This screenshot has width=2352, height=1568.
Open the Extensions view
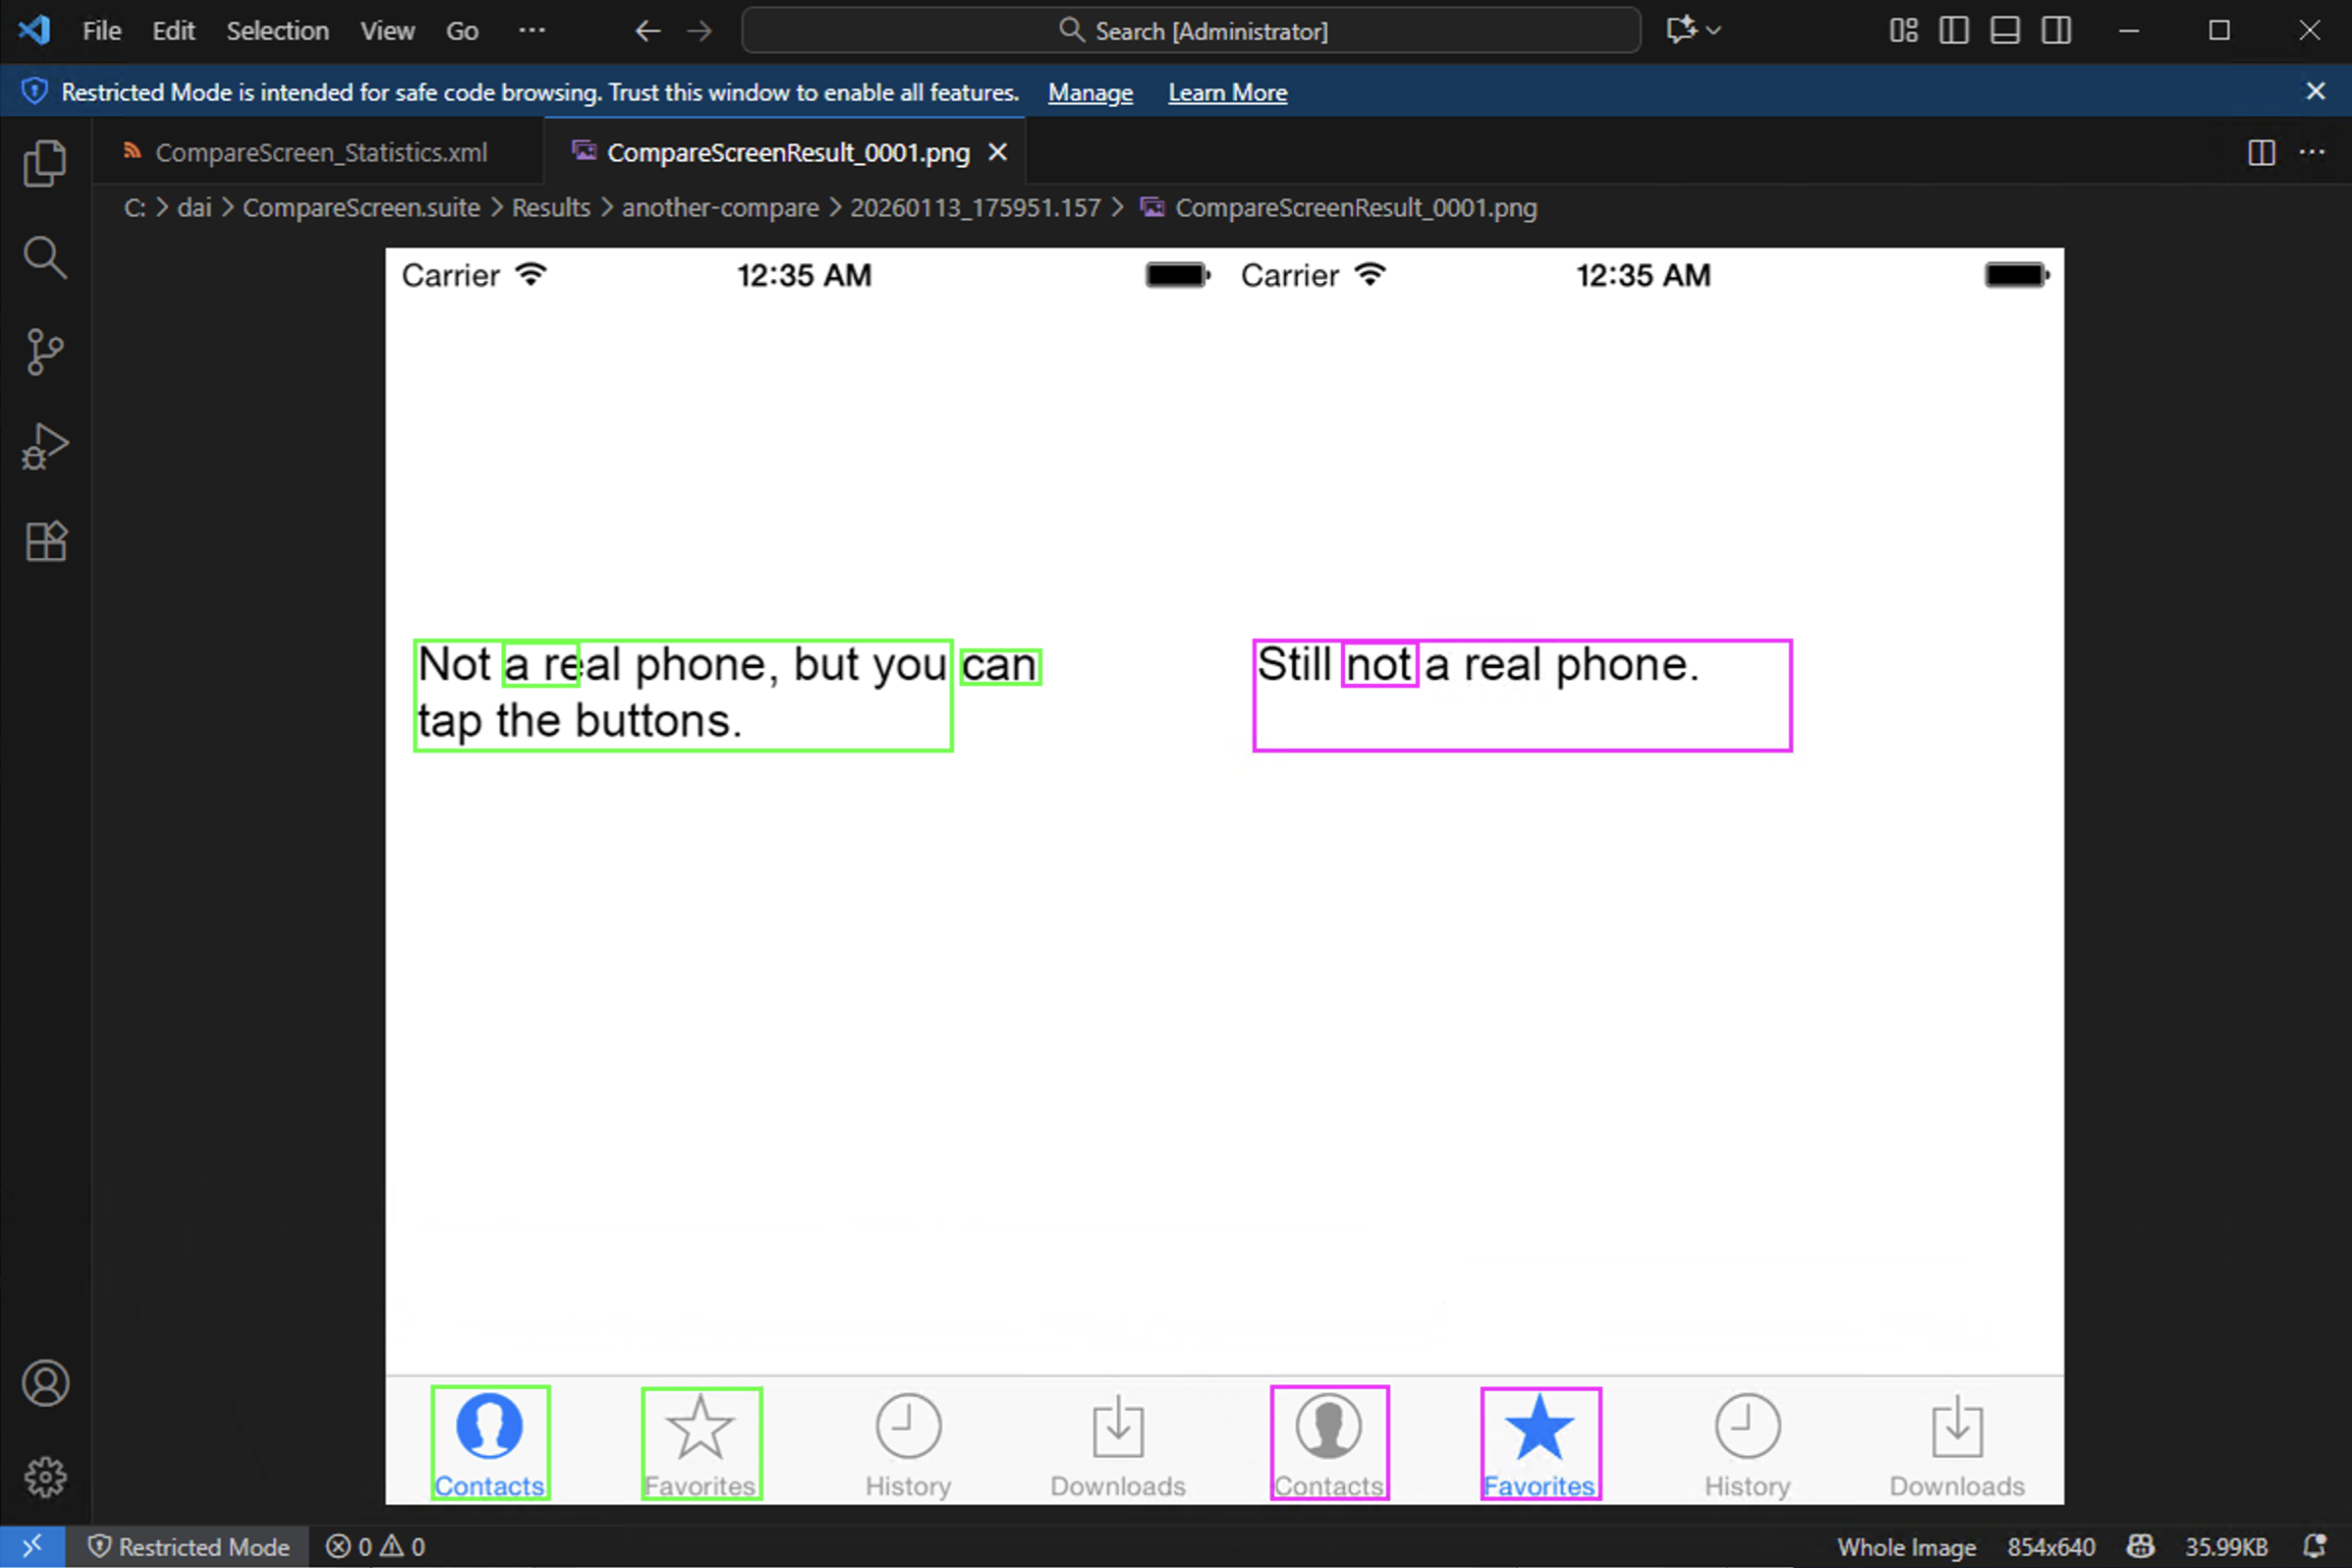point(45,541)
